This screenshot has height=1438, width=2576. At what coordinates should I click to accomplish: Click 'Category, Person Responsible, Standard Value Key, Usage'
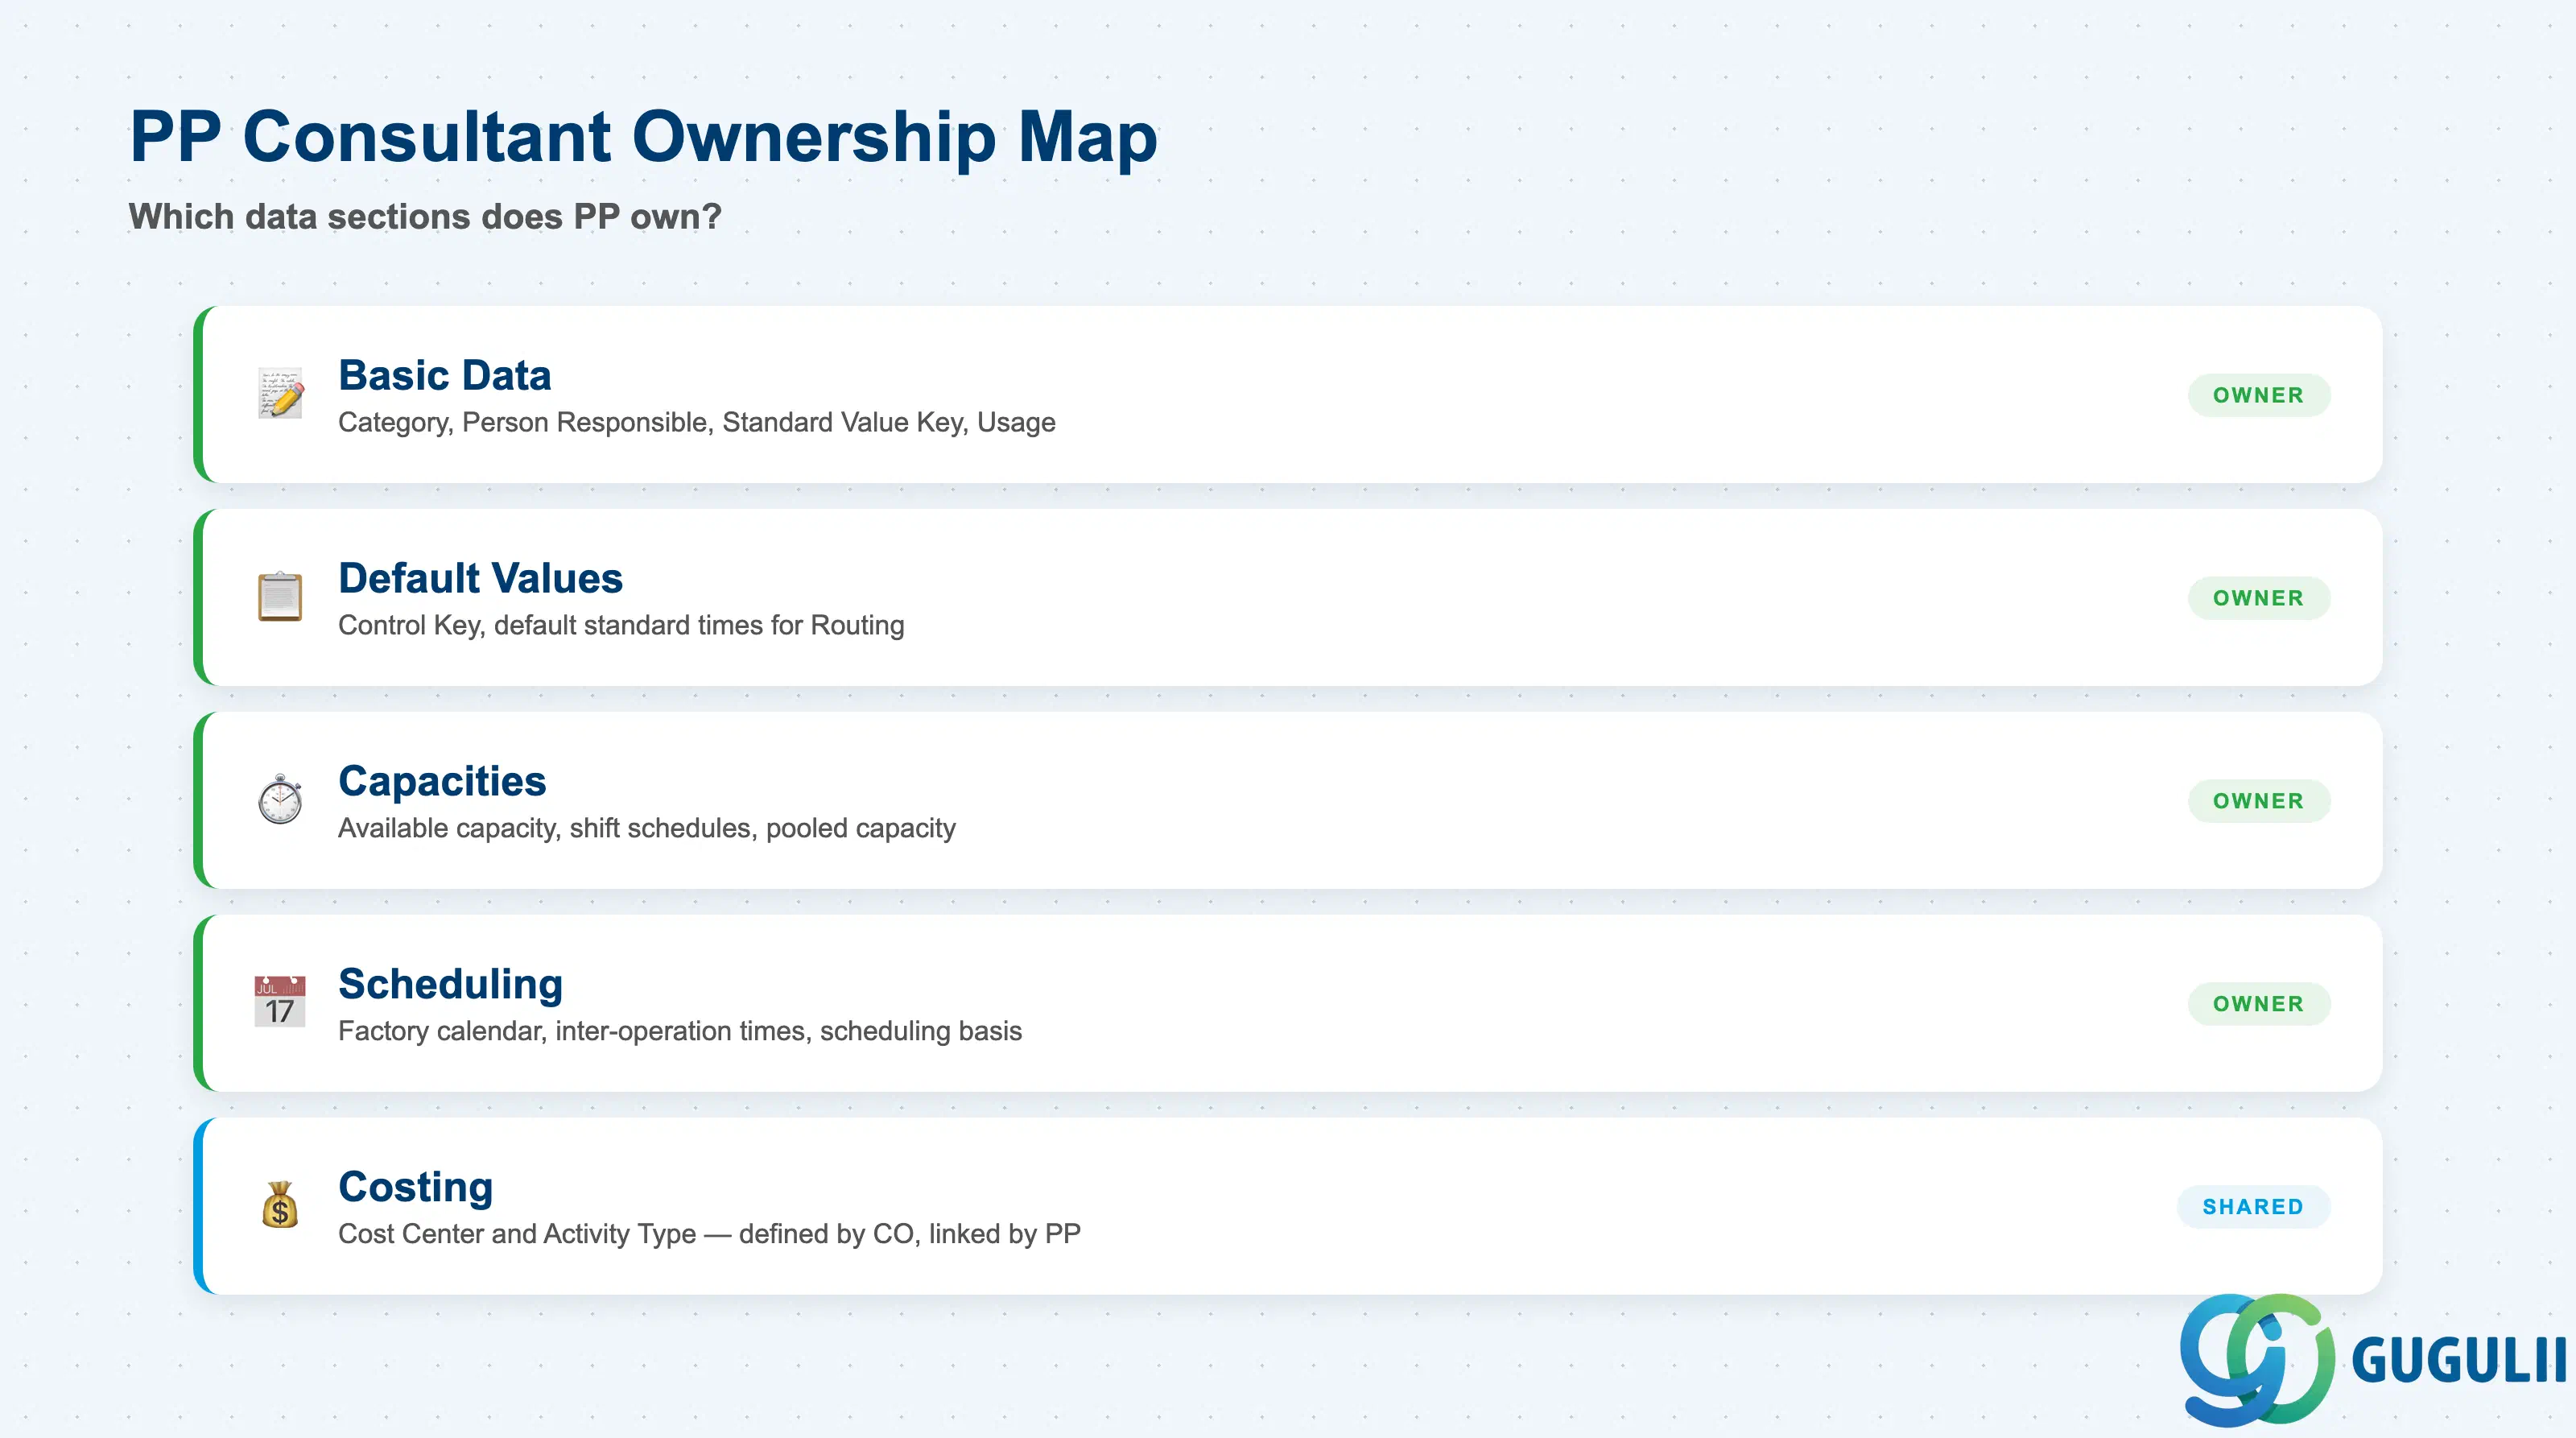tap(697, 423)
